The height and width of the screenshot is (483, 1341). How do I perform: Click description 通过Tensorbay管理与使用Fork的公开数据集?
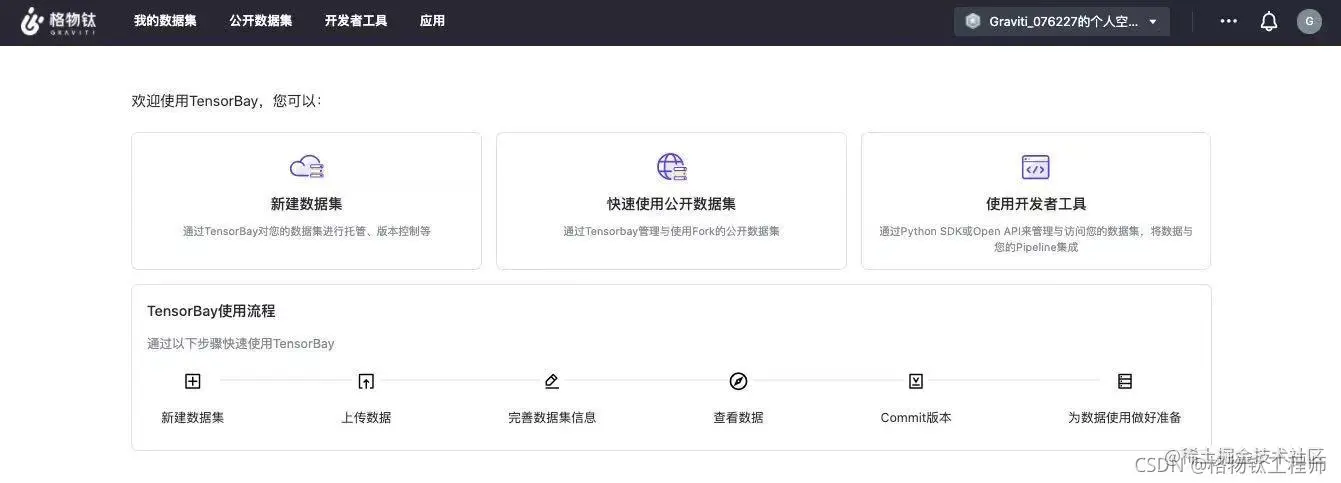(671, 231)
